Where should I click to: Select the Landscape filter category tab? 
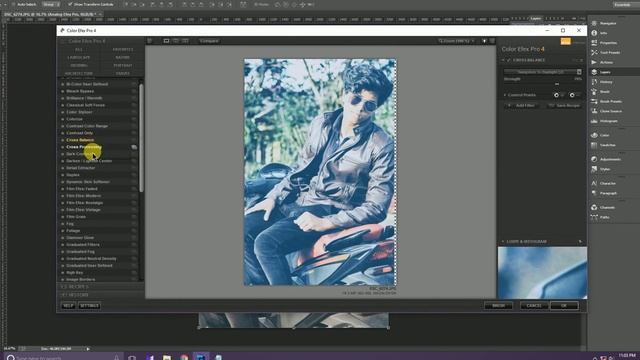(x=78, y=58)
